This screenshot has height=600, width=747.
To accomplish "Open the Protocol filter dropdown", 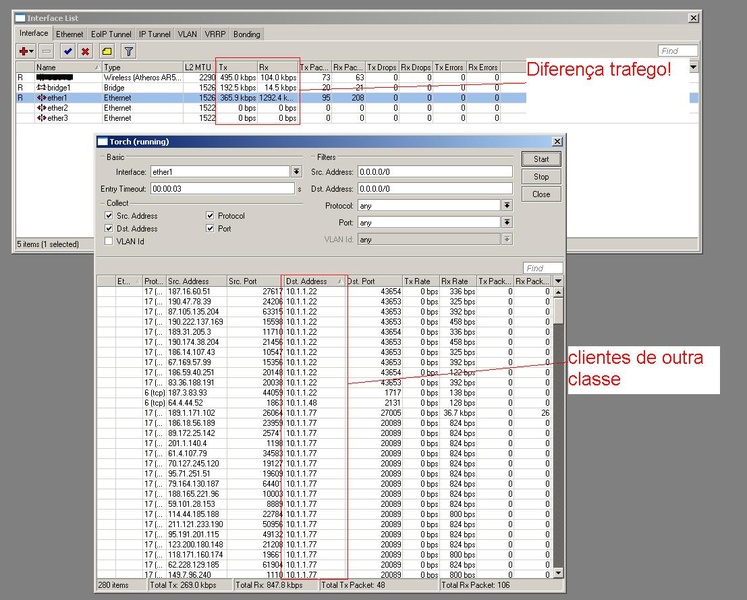I will (x=507, y=205).
